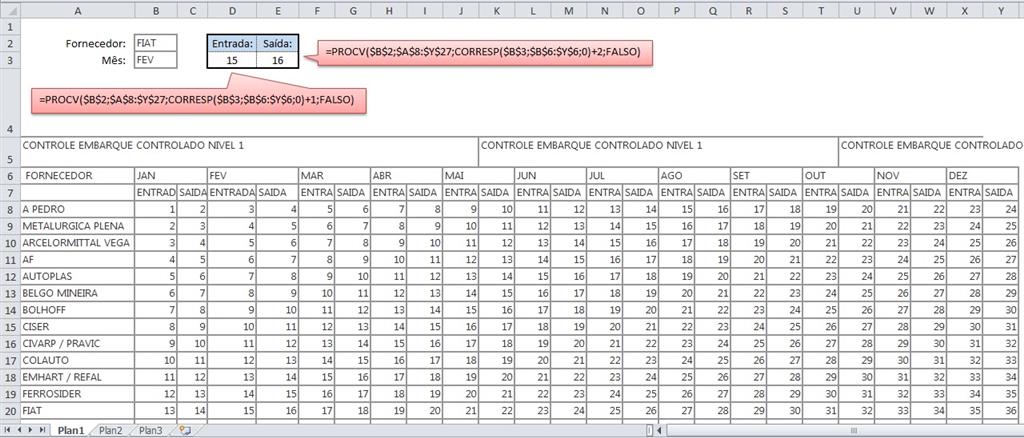Select the OUT month header cell
This screenshot has width=1024, height=438.
(839, 176)
